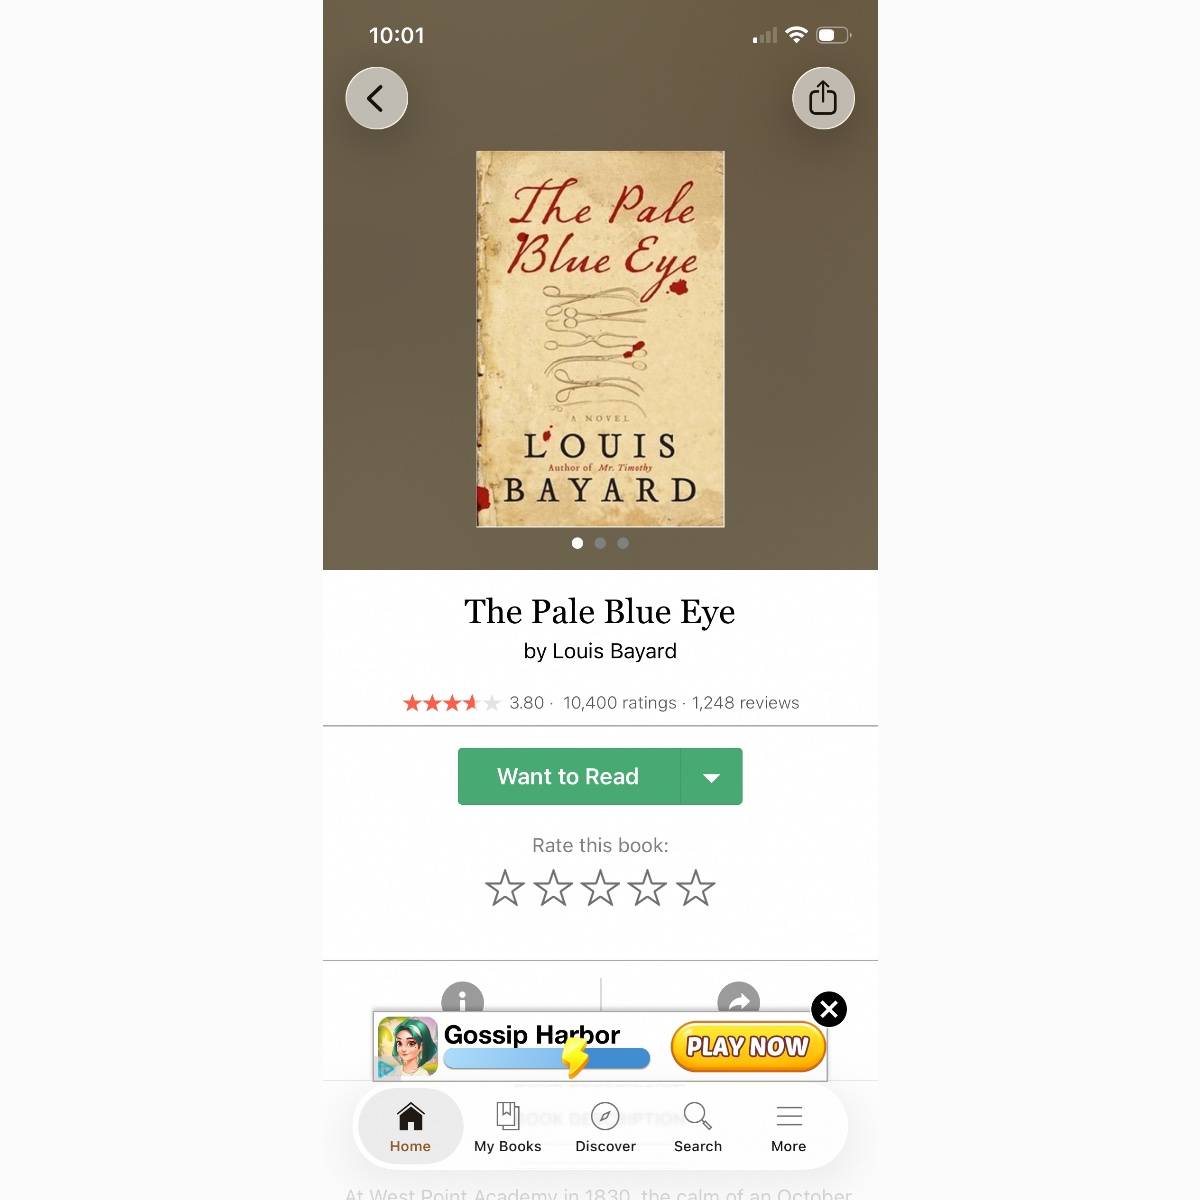The image size is (1200, 1200).
Task: Tap the back arrow button
Action: pyautogui.click(x=376, y=98)
